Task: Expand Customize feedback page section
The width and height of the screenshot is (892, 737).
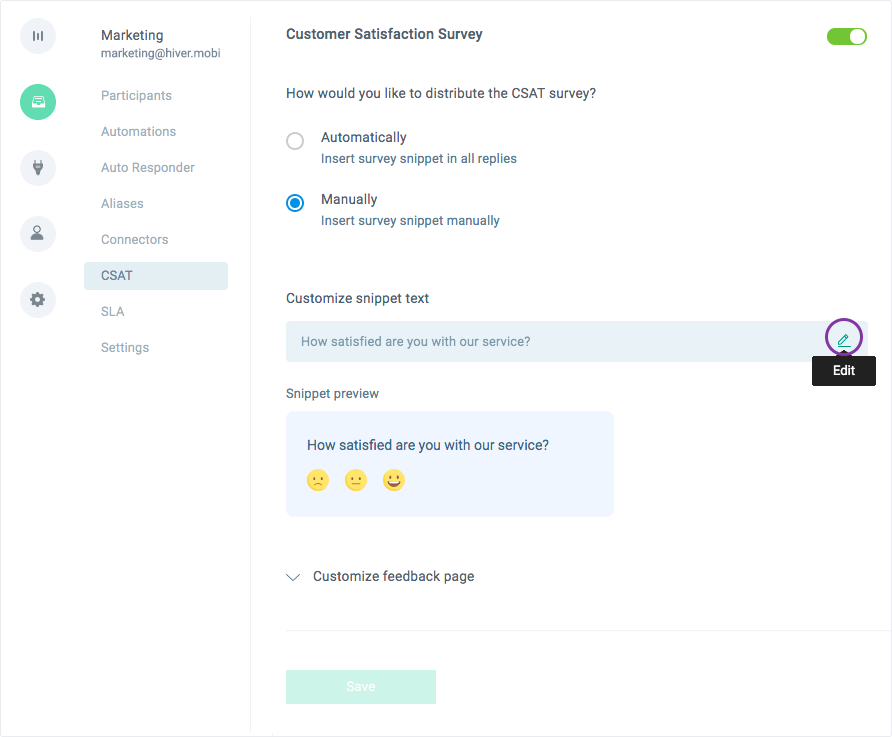Action: pos(380,577)
